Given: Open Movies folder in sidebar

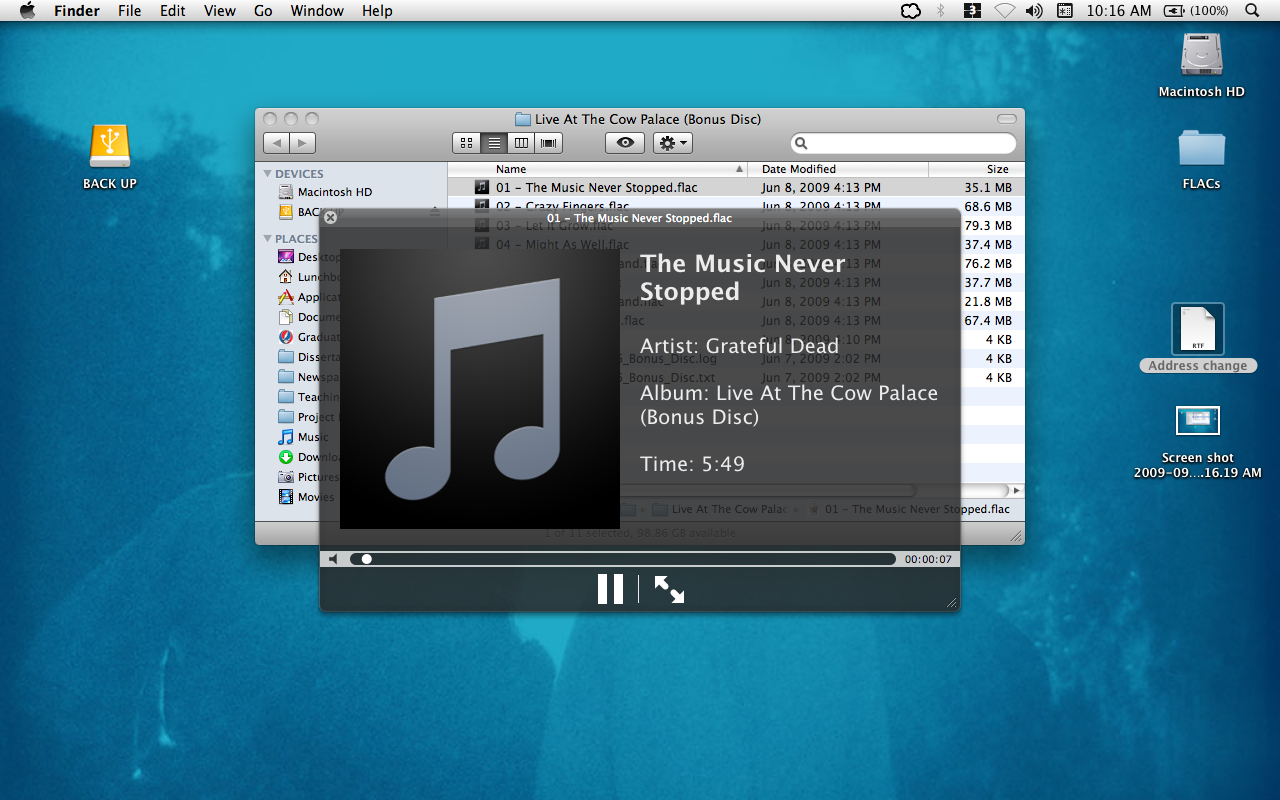Looking at the screenshot, I should coord(306,497).
